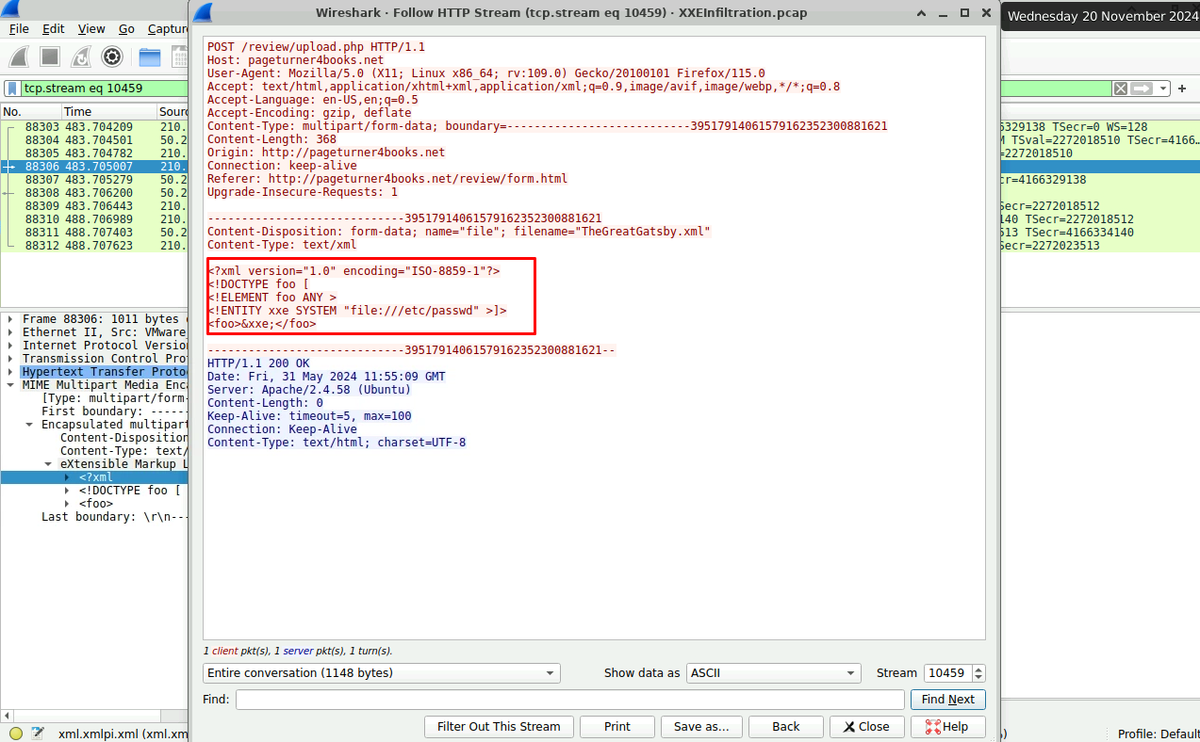Viewport: 1200px width, 742px height.
Task: Click the Print button
Action: pyautogui.click(x=618, y=727)
